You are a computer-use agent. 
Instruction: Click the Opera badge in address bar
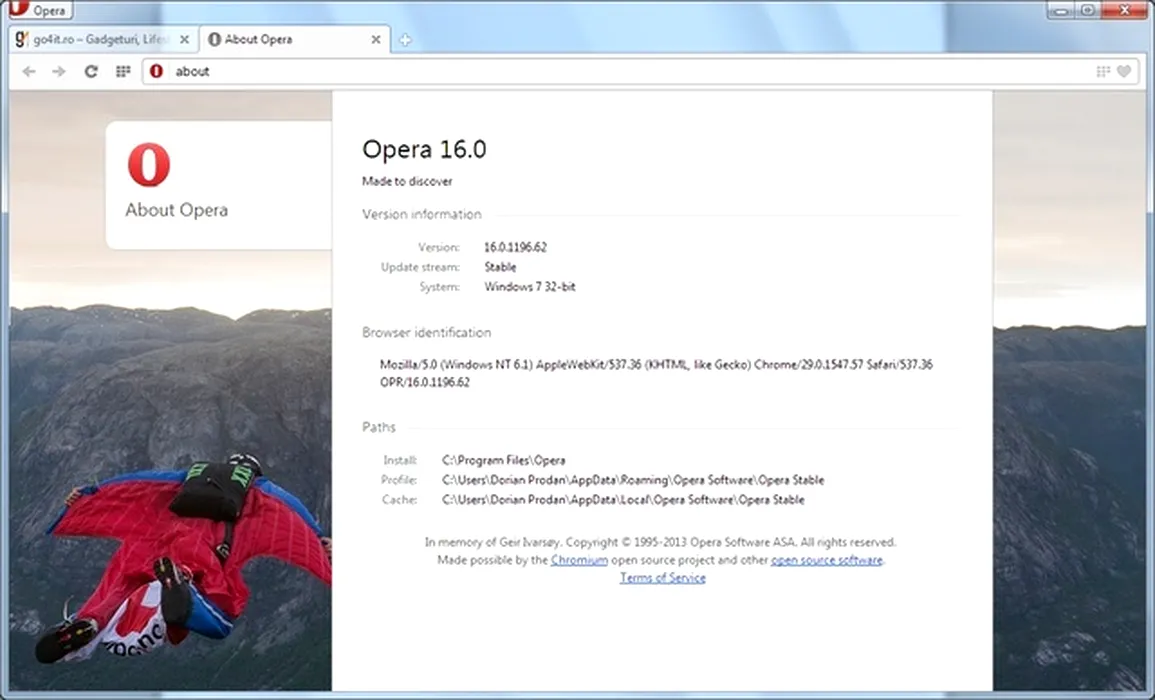(x=156, y=71)
